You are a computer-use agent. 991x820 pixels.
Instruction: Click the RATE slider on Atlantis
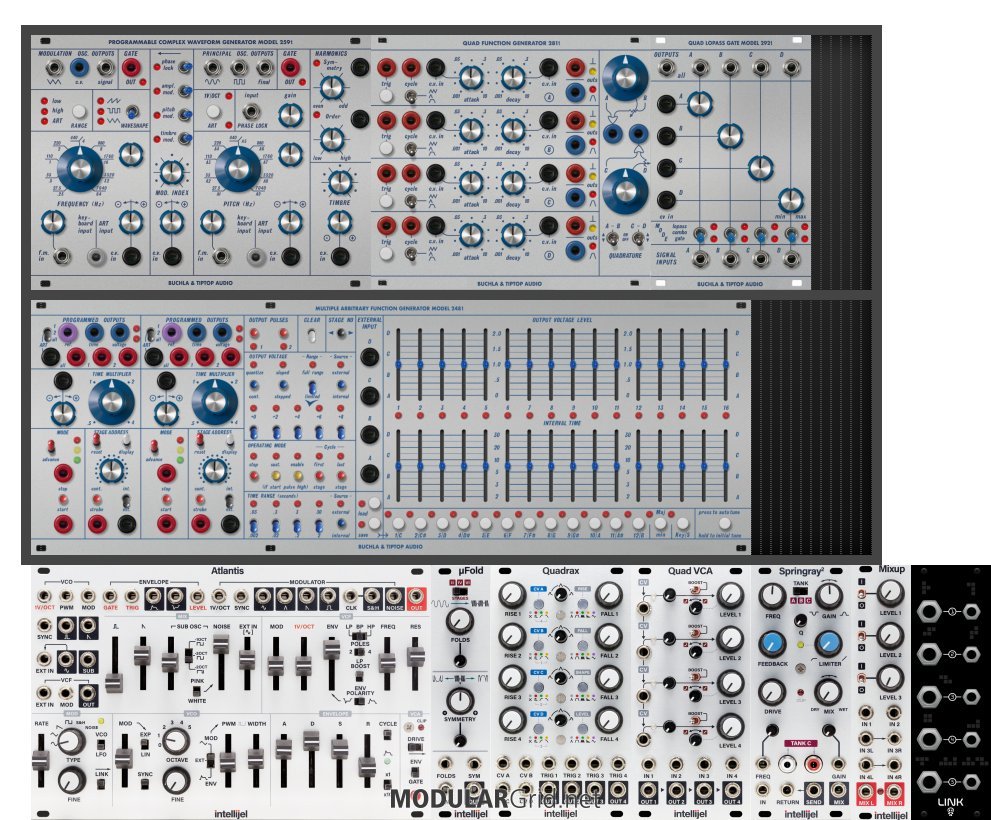pos(40,761)
